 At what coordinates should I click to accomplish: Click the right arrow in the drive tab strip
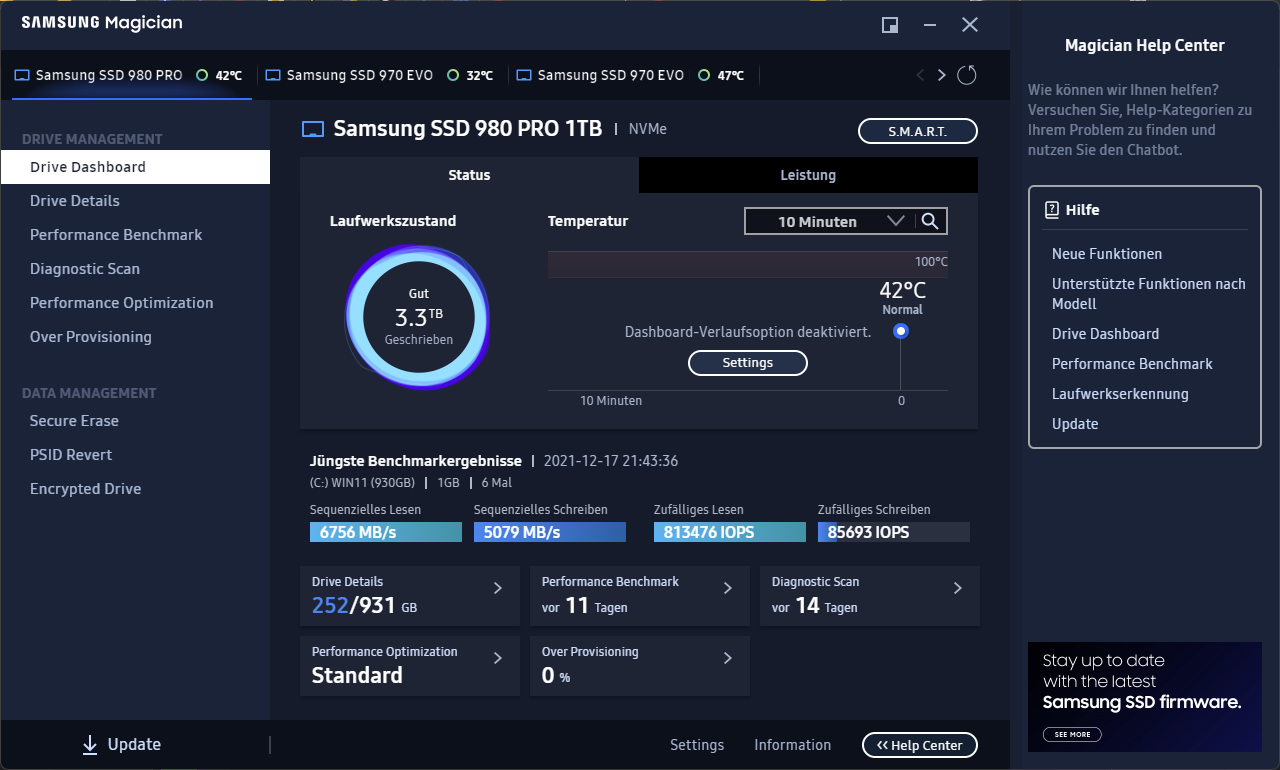941,74
